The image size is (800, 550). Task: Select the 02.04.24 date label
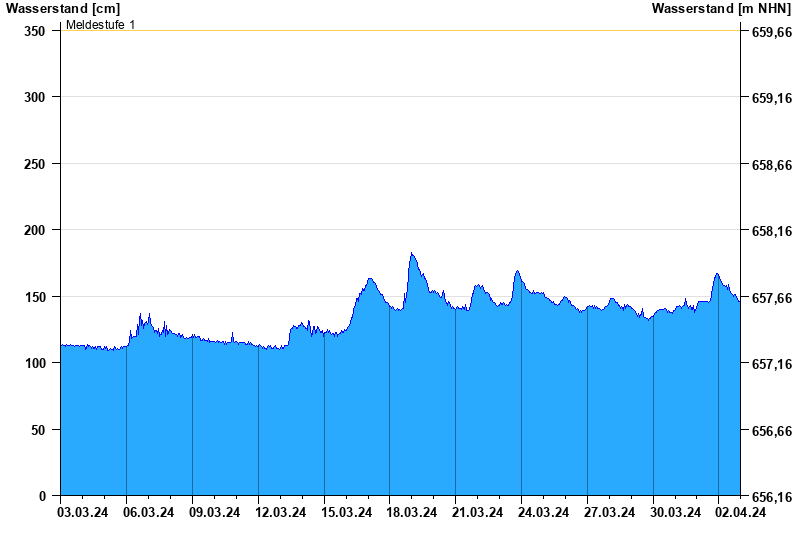tap(741, 513)
